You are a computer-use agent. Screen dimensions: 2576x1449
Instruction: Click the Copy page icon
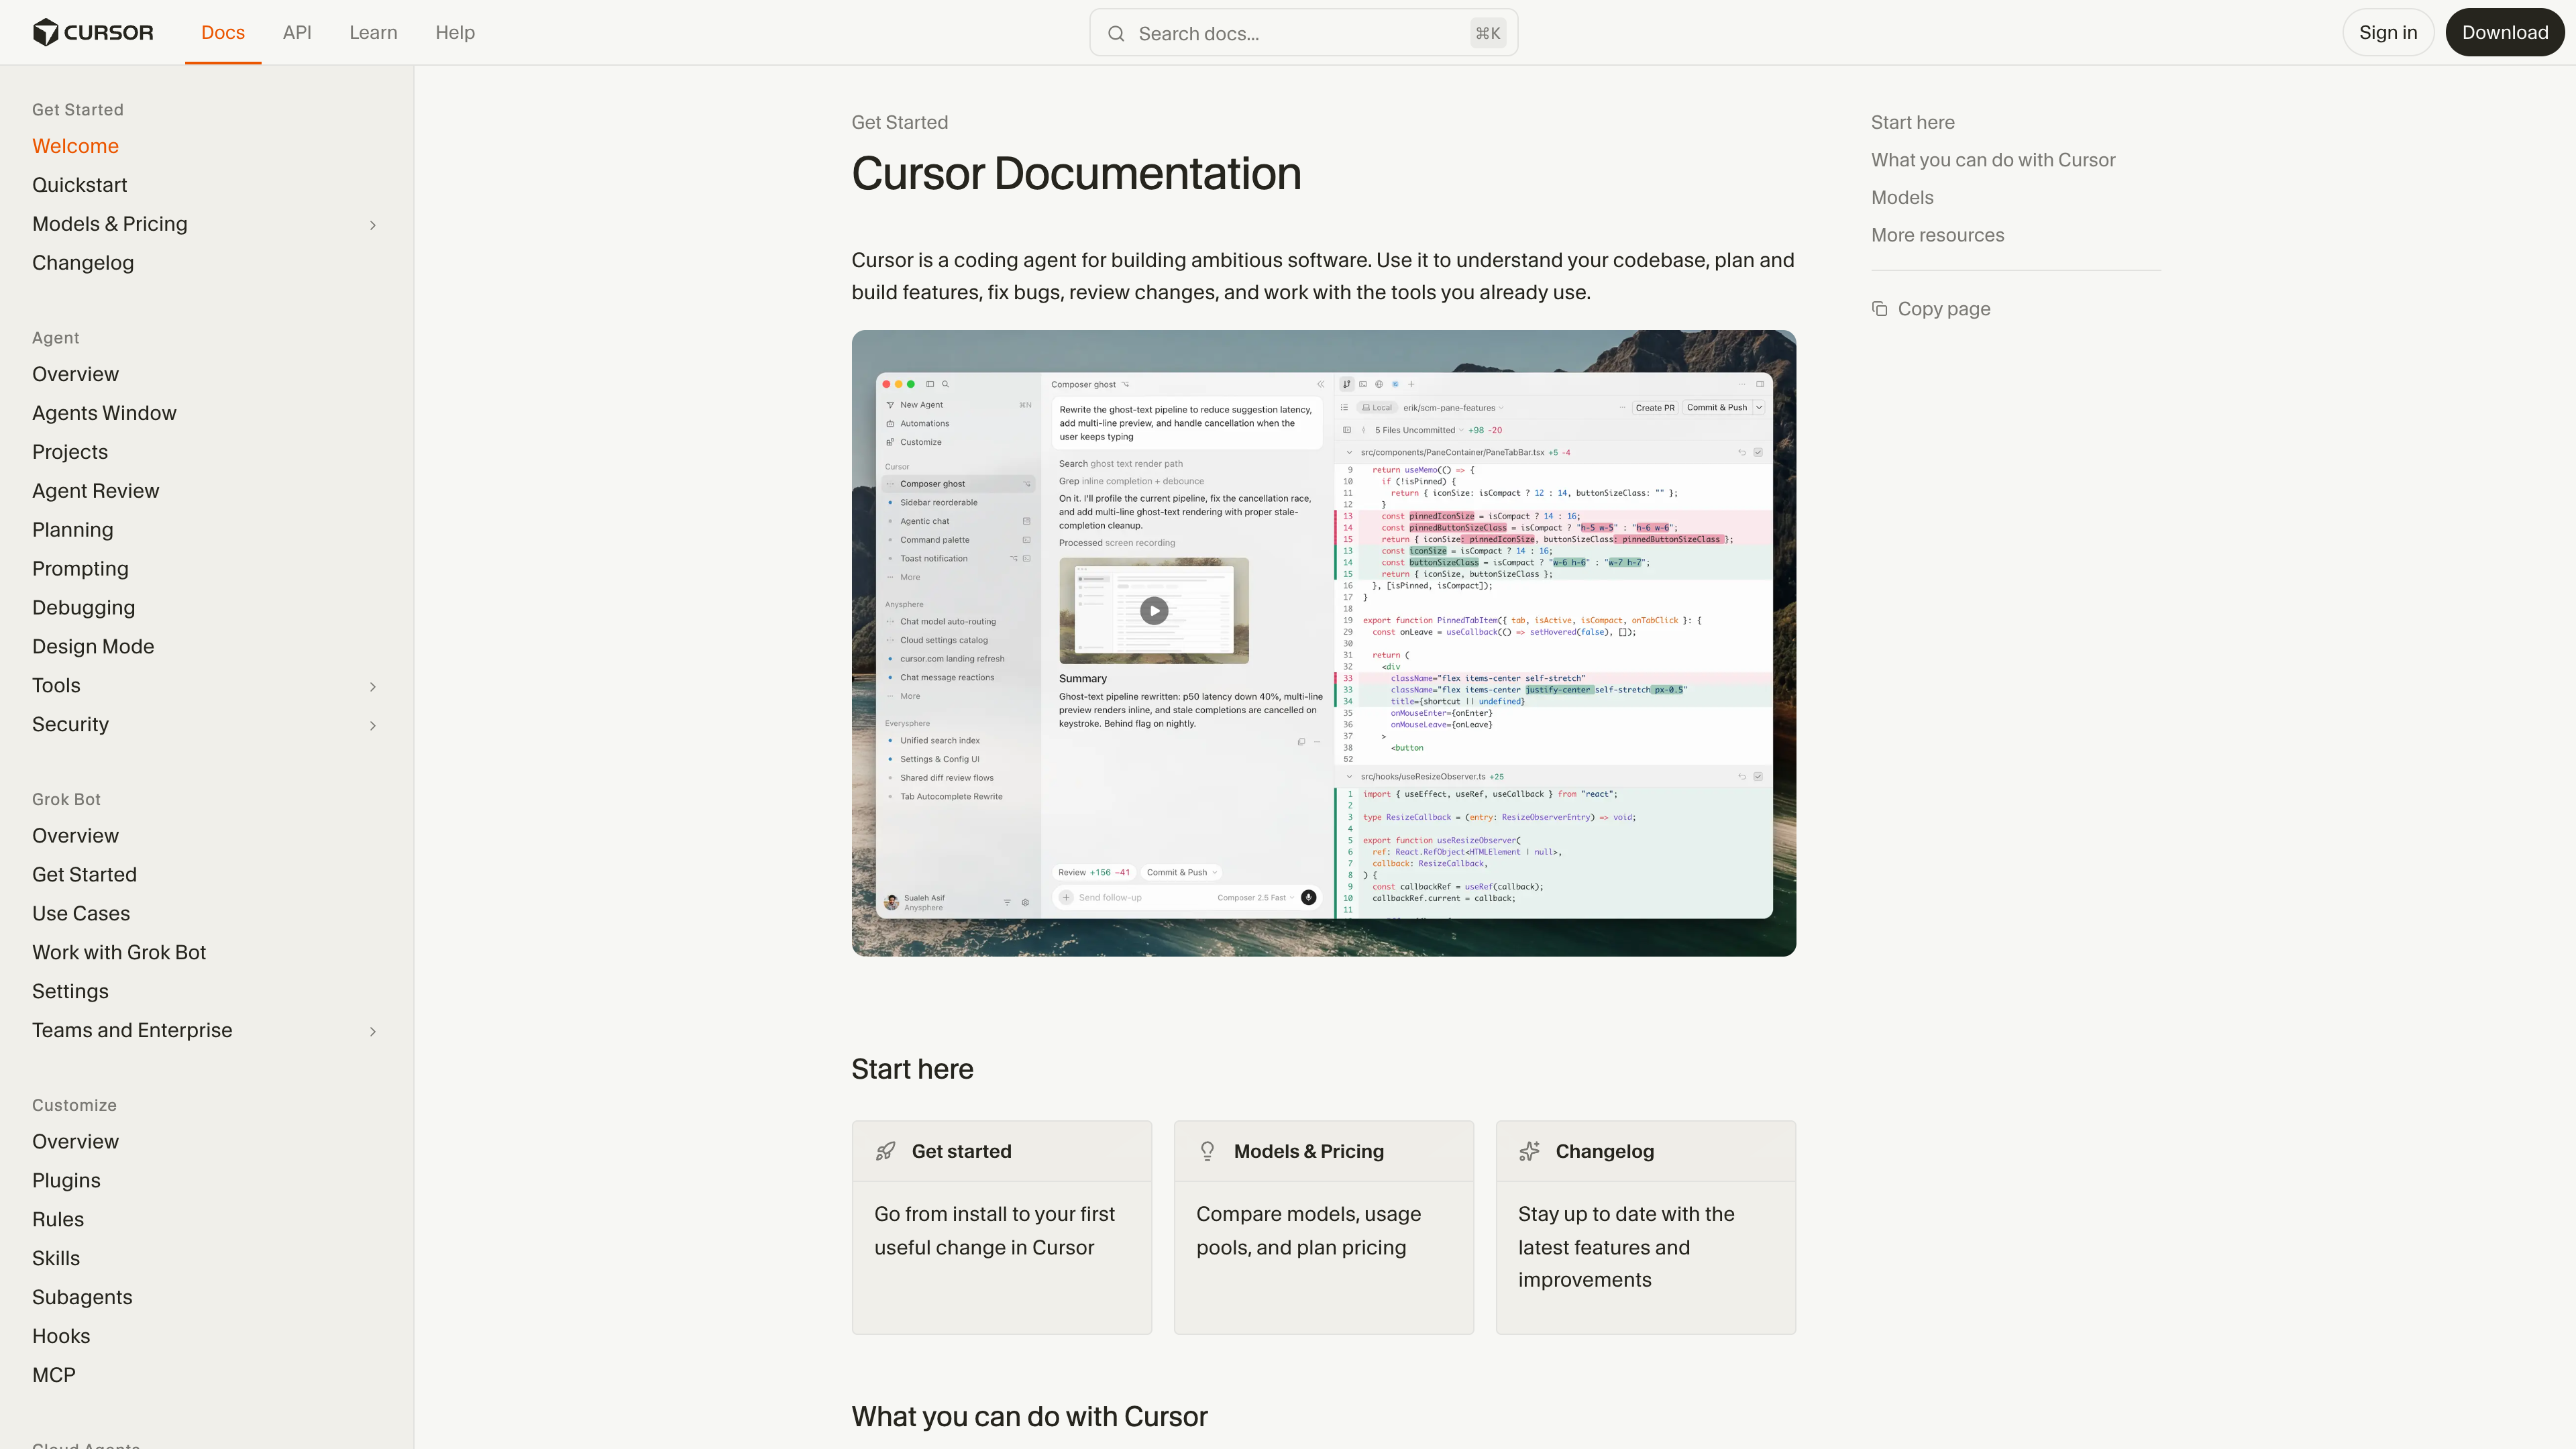click(1879, 309)
